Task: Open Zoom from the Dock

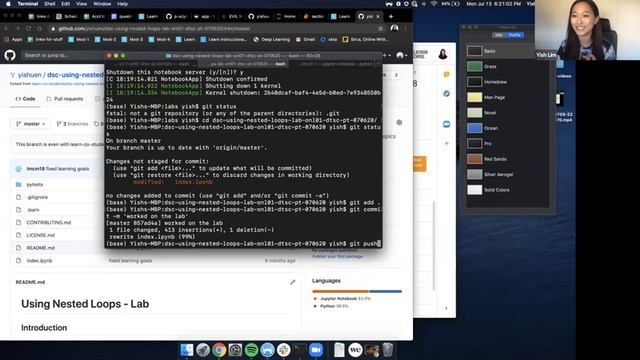Action: (x=316, y=350)
